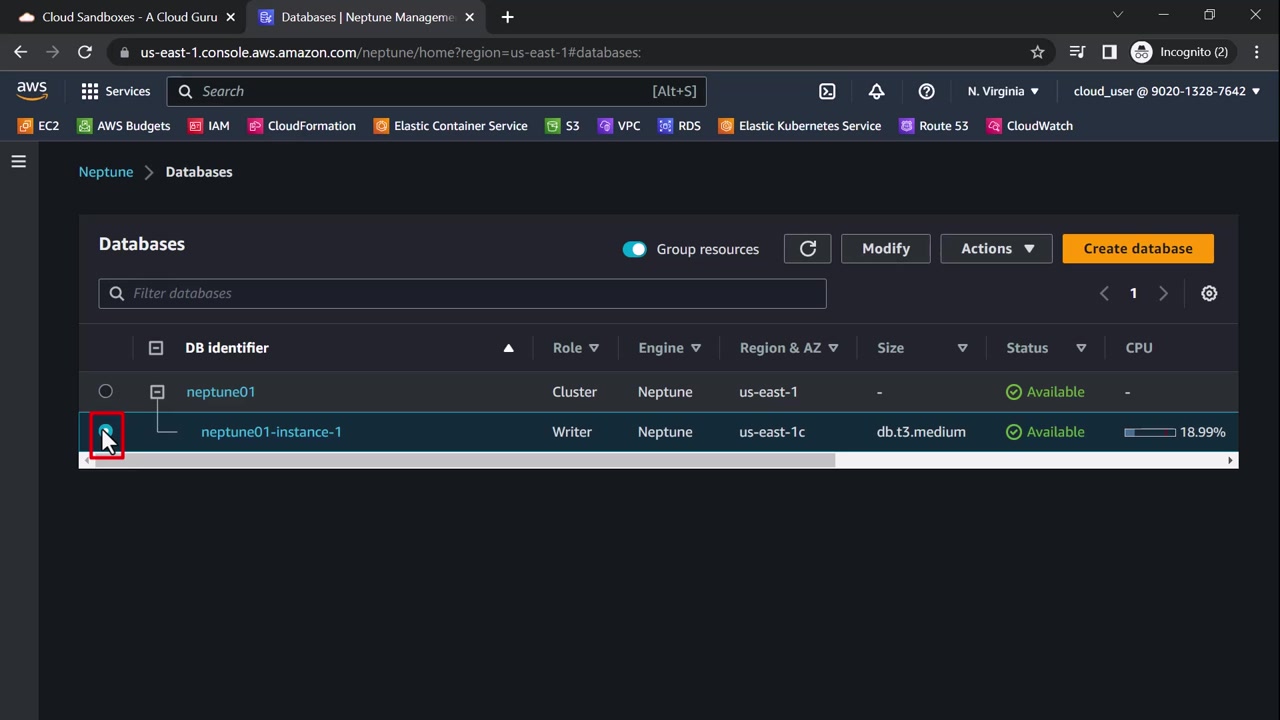This screenshot has width=1280, height=720.
Task: Collapse the neptune01 cluster tree row
Action: coord(157,392)
